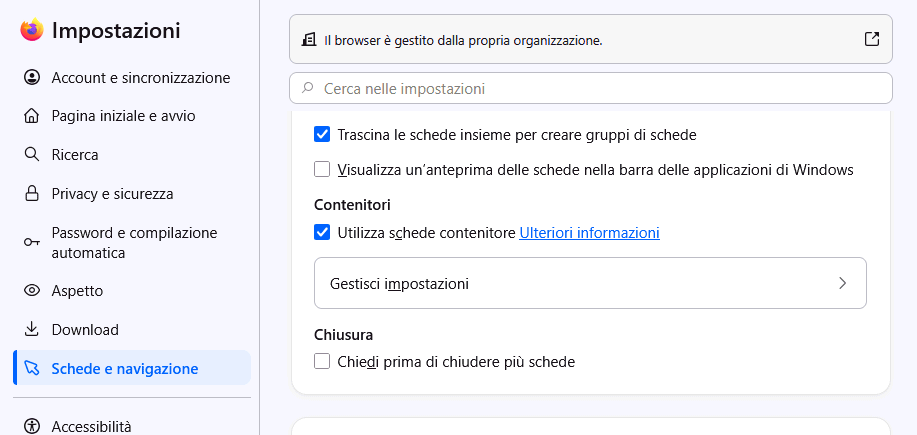This screenshot has height=435, width=917.
Task: Click Gestisci impostazioni button label
Action: click(x=399, y=284)
